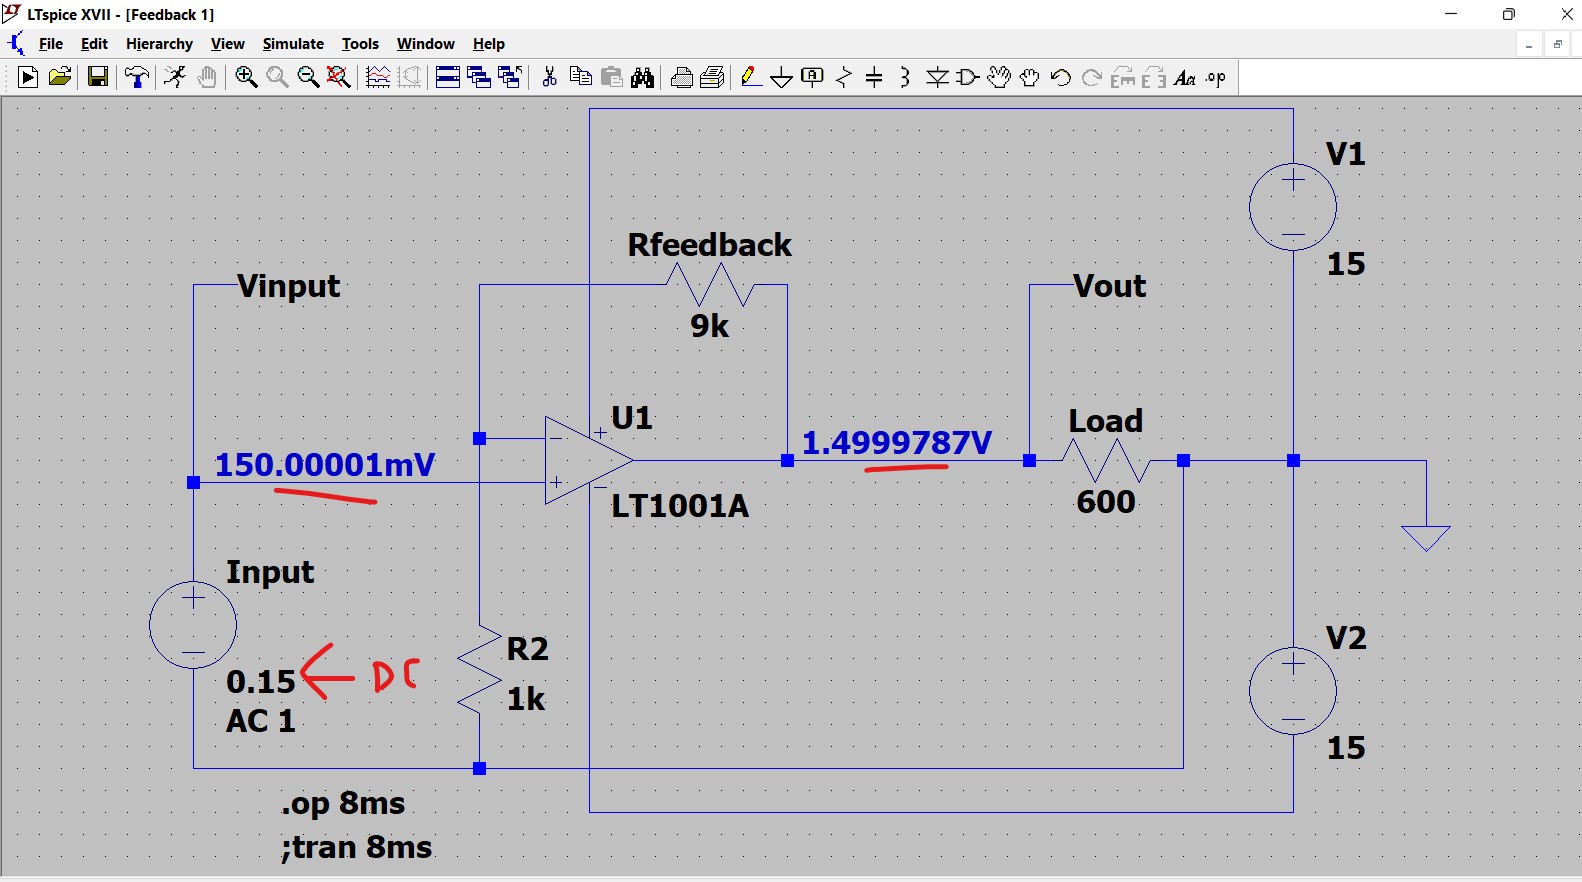Click the Vinput net label

click(288, 286)
